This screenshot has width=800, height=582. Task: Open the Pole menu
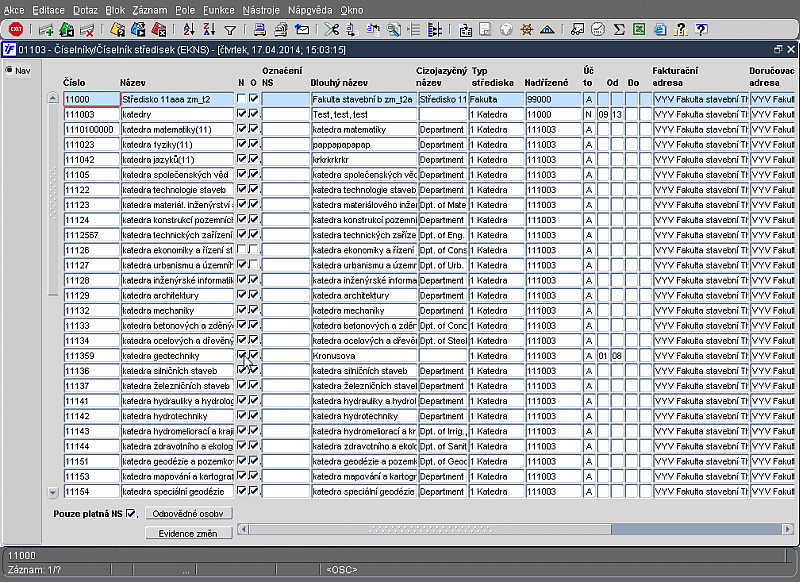(x=185, y=10)
